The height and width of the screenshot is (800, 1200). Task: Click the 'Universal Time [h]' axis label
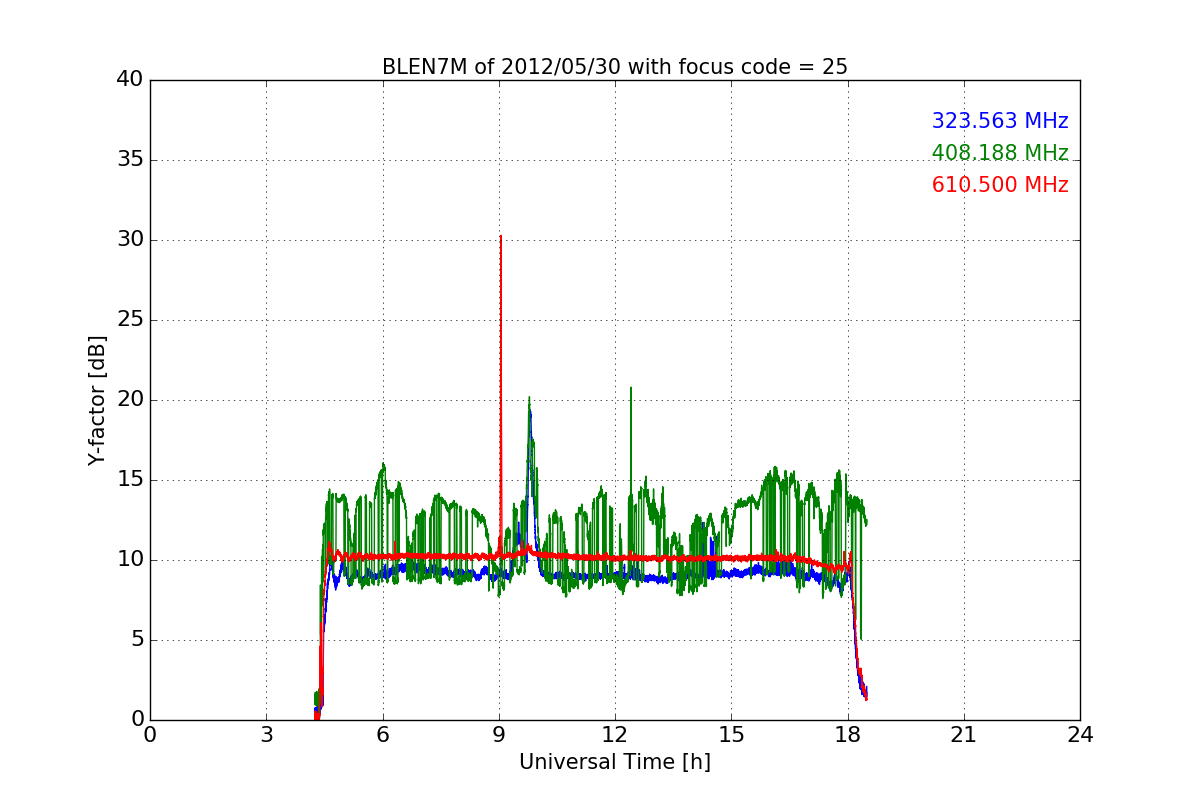(615, 762)
